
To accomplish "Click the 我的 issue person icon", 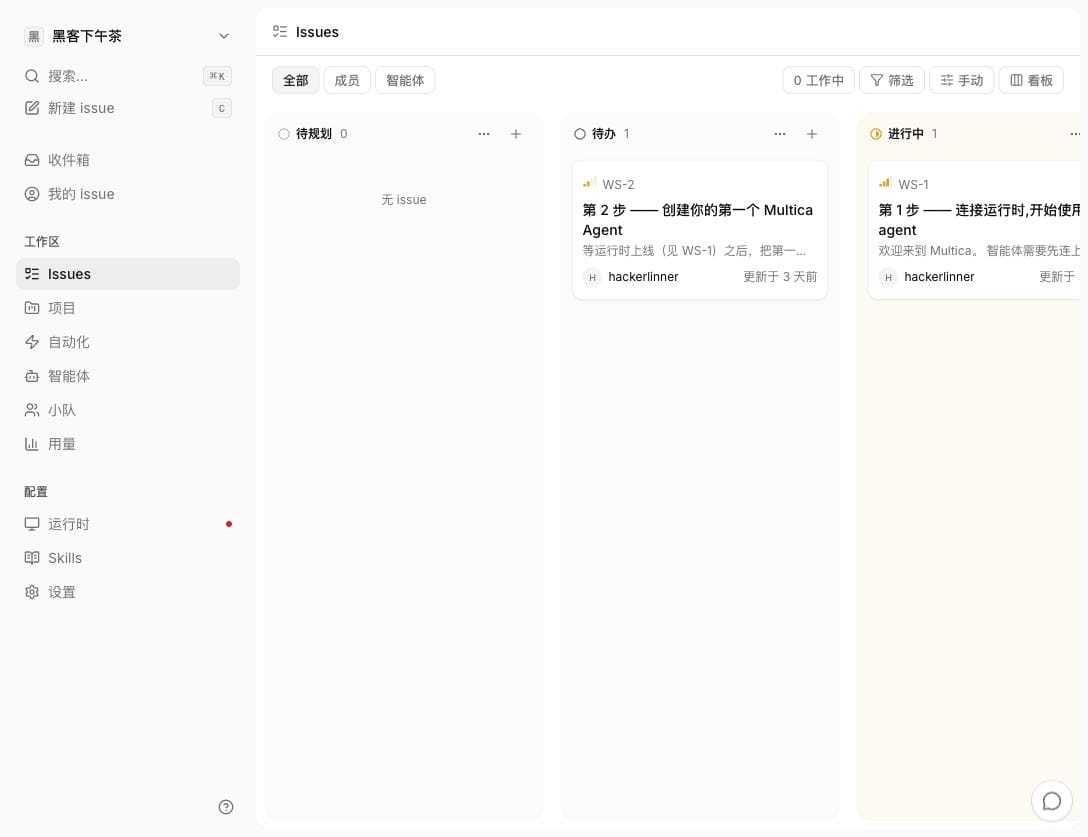I will coord(32,194).
